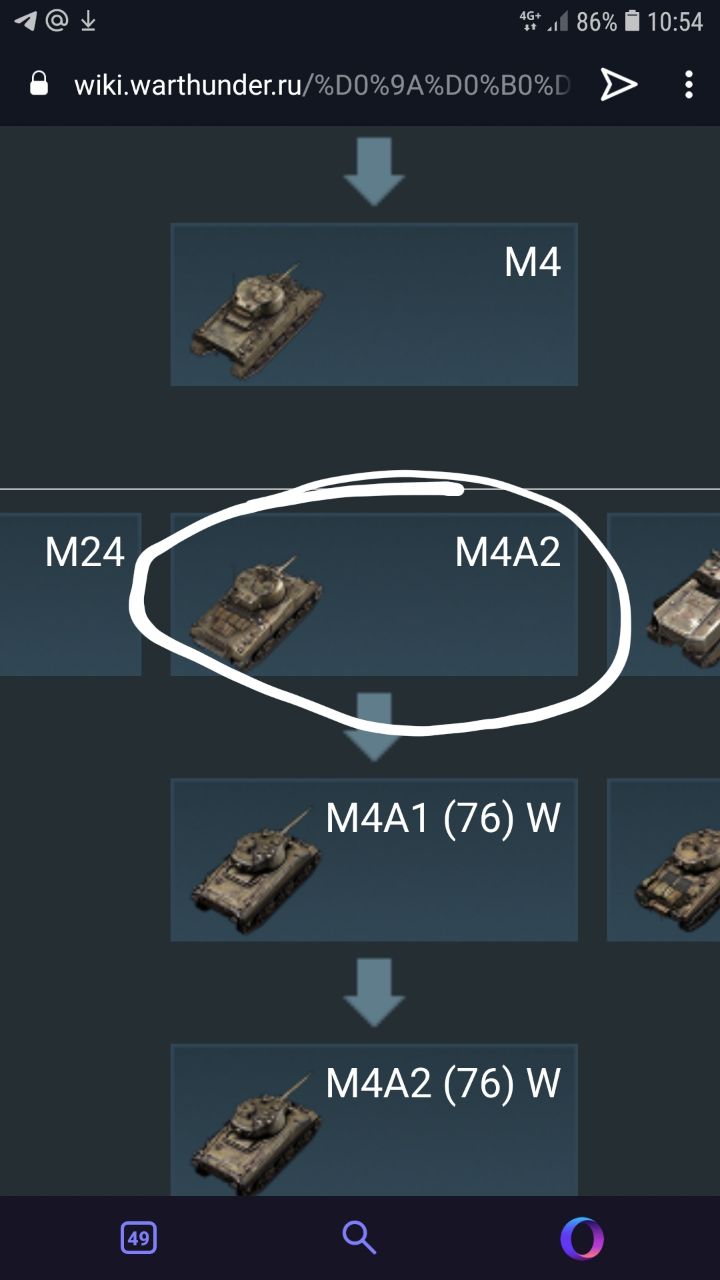
Task: Tap the battery percentage indicator
Action: (x=596, y=21)
